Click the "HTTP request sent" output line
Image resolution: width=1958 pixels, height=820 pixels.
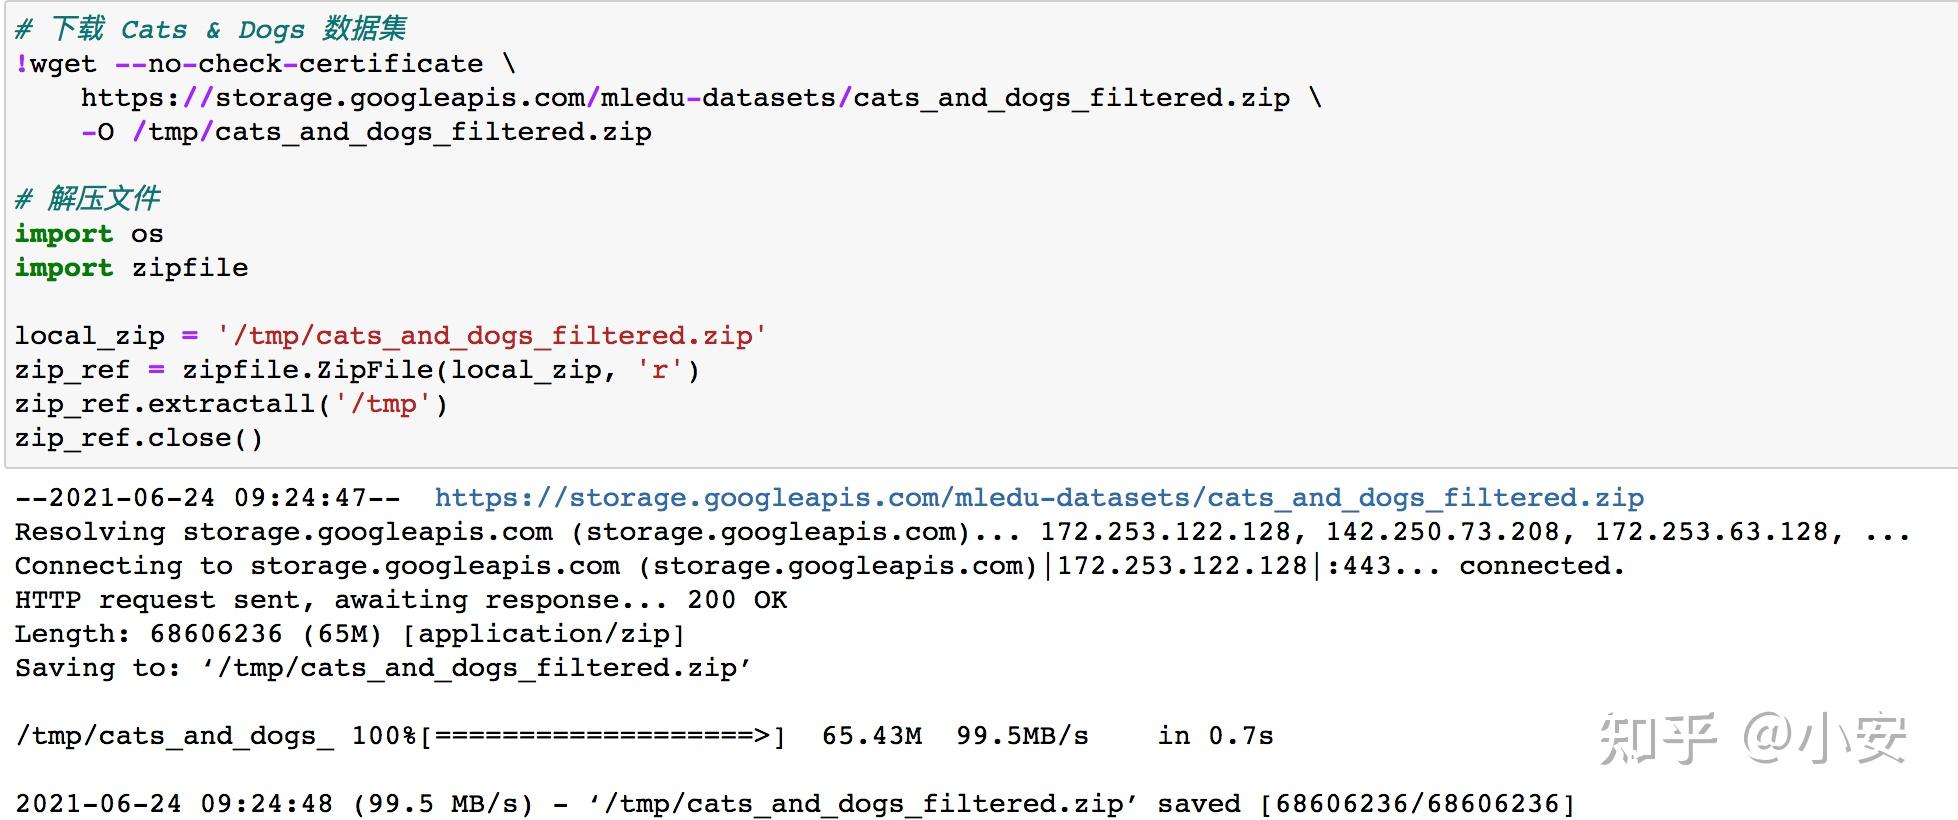coord(400,600)
